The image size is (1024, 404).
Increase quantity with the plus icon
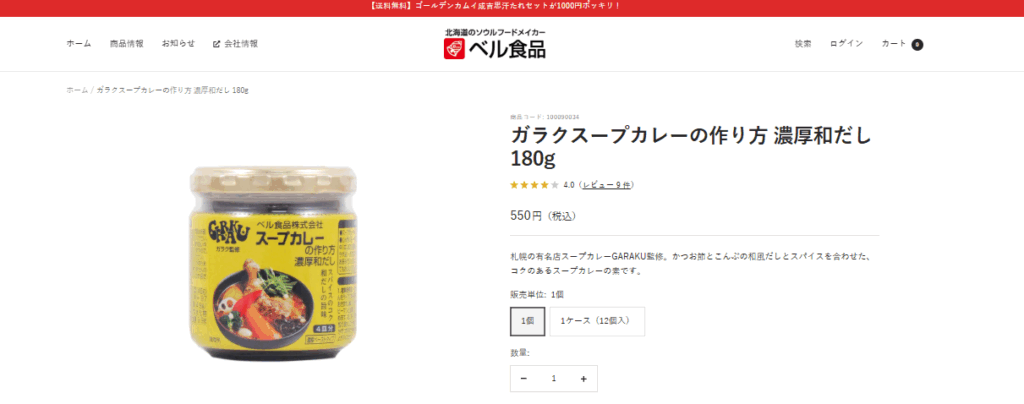[583, 379]
